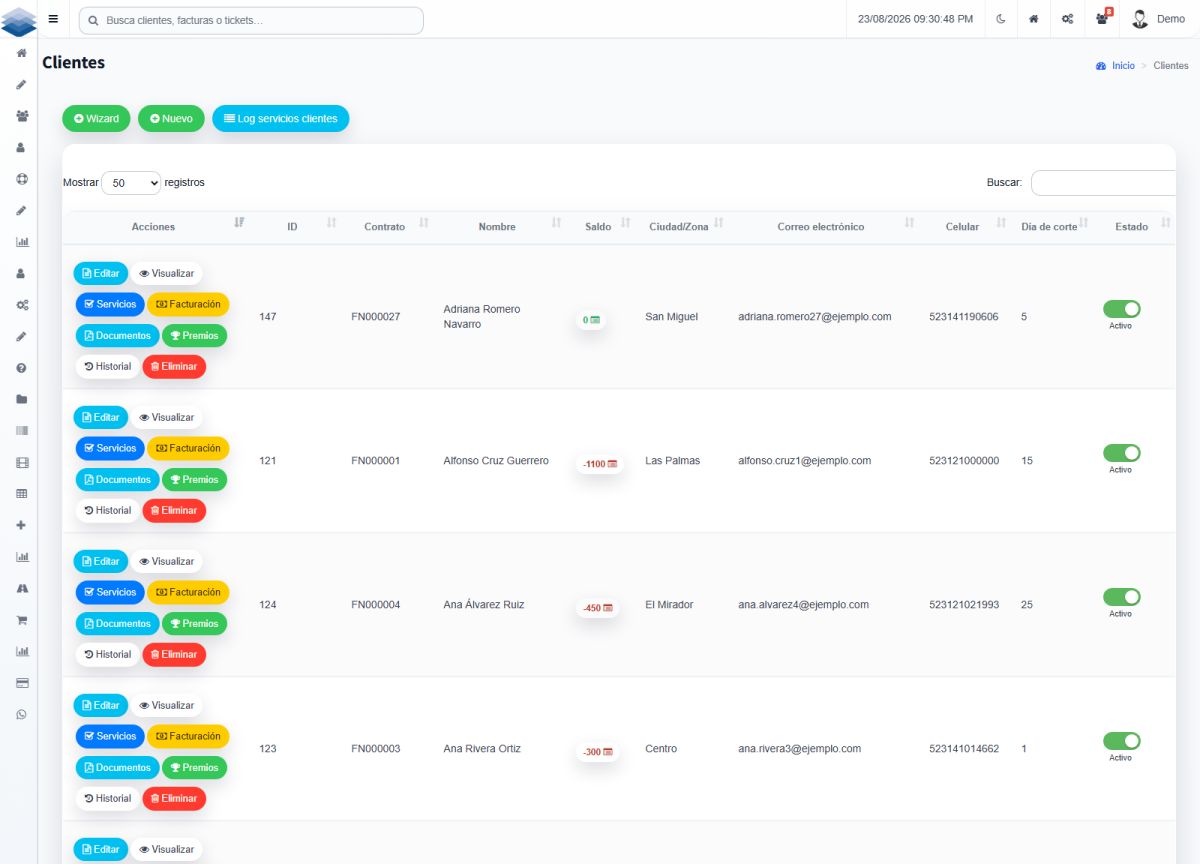Sort the table by the Saldo column
This screenshot has height=864, width=1200.
click(598, 227)
